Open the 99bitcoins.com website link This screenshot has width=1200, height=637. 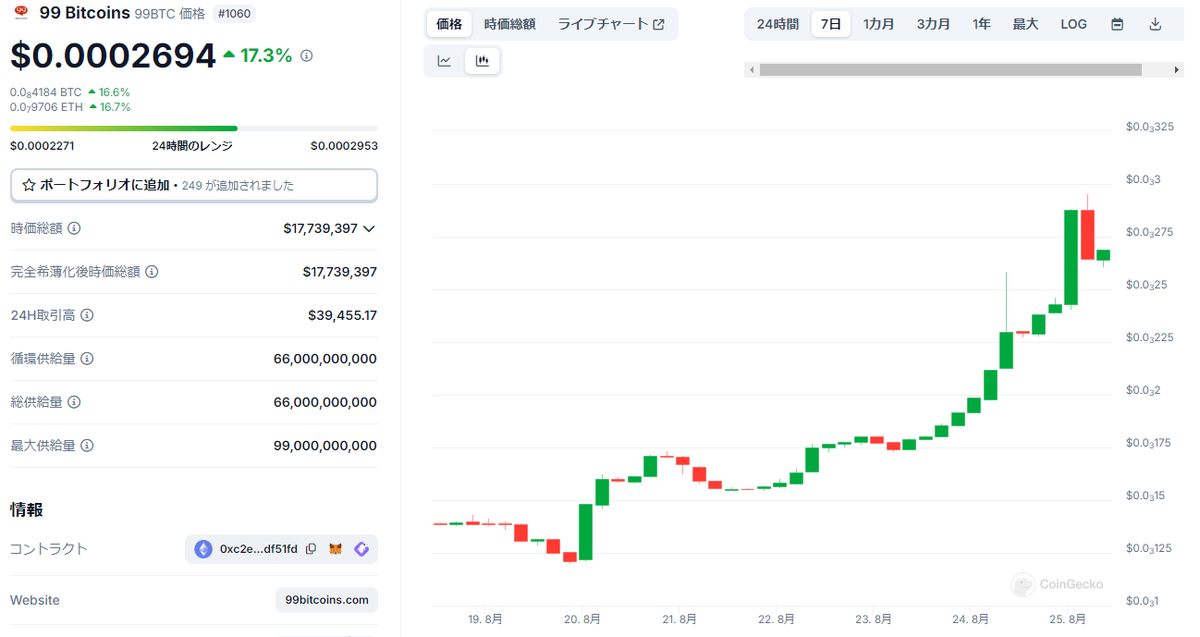(327, 600)
